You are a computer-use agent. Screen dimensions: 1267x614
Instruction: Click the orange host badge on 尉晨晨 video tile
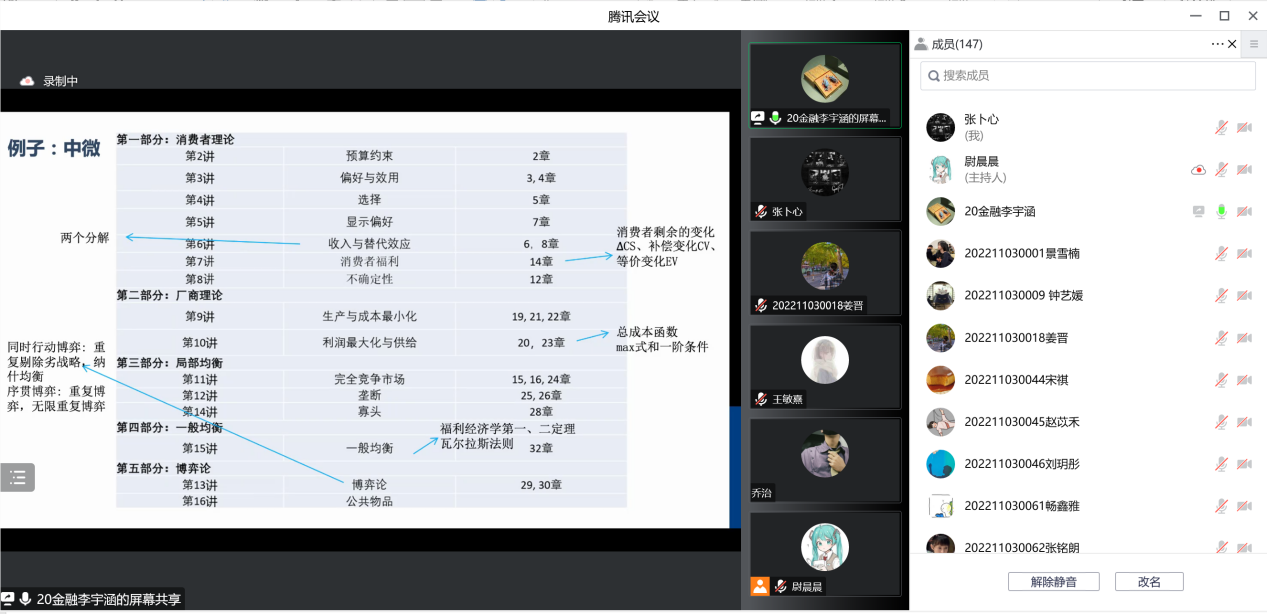click(760, 586)
